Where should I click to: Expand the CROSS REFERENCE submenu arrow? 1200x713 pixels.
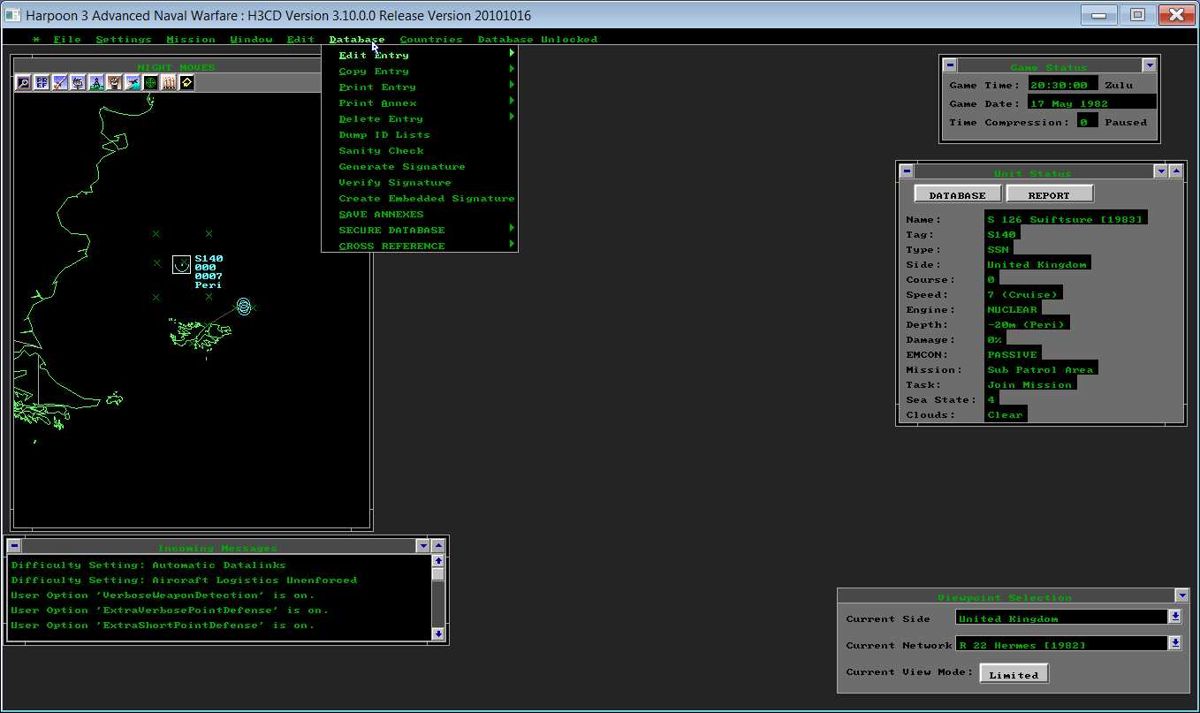[x=512, y=245]
